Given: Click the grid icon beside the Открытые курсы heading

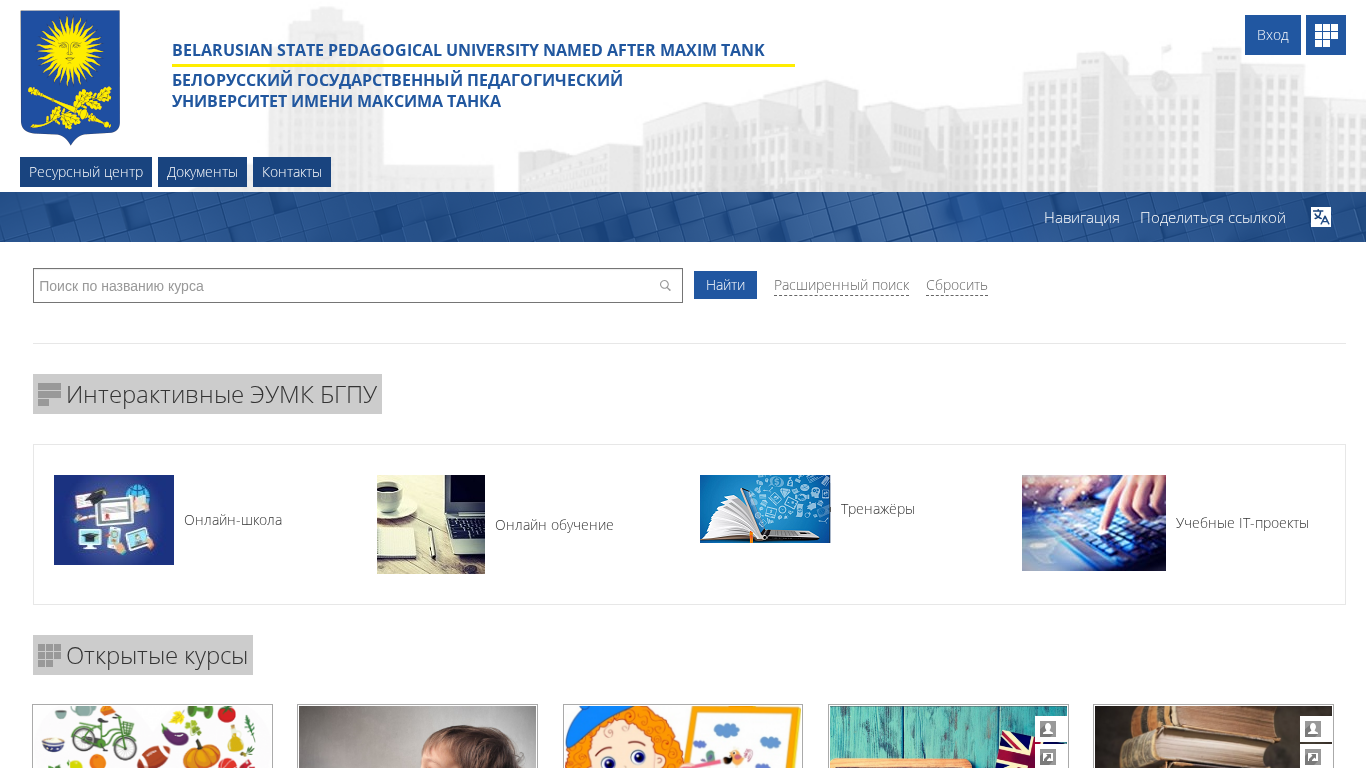Looking at the screenshot, I should tap(50, 655).
